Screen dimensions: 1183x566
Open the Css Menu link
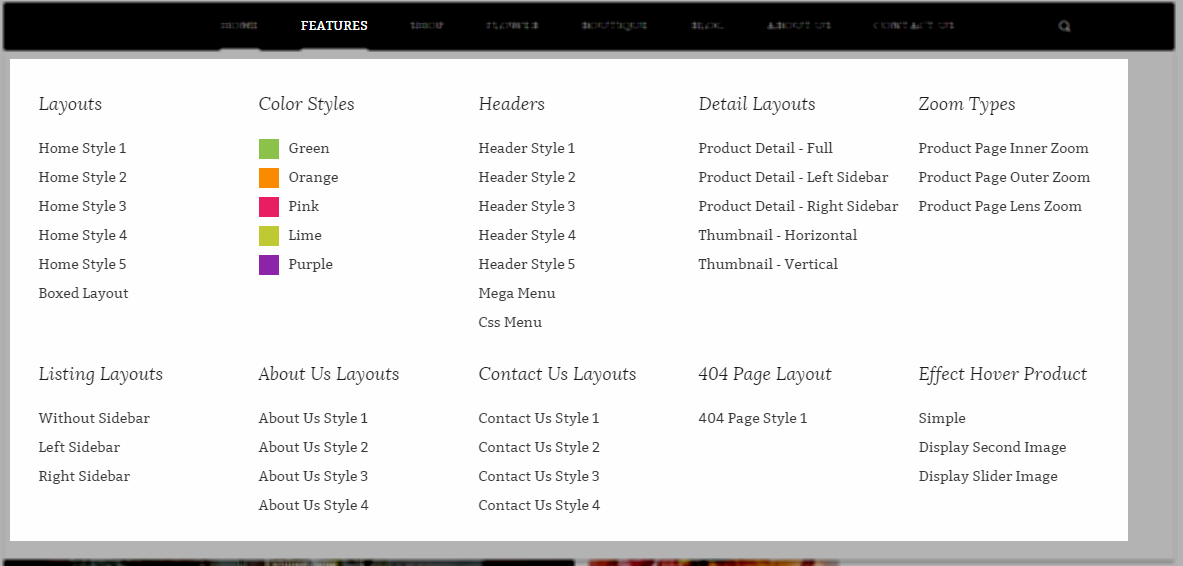(x=510, y=322)
